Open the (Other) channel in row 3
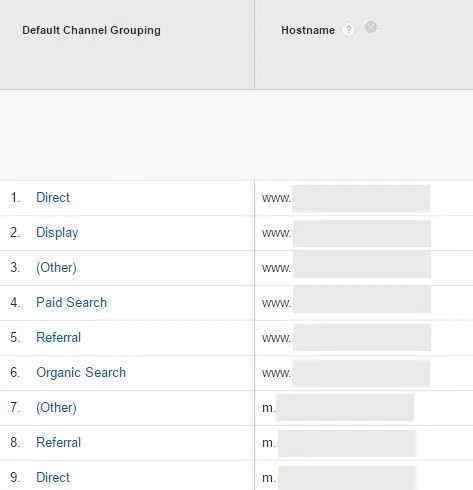This screenshot has height=490, width=473. [56, 267]
